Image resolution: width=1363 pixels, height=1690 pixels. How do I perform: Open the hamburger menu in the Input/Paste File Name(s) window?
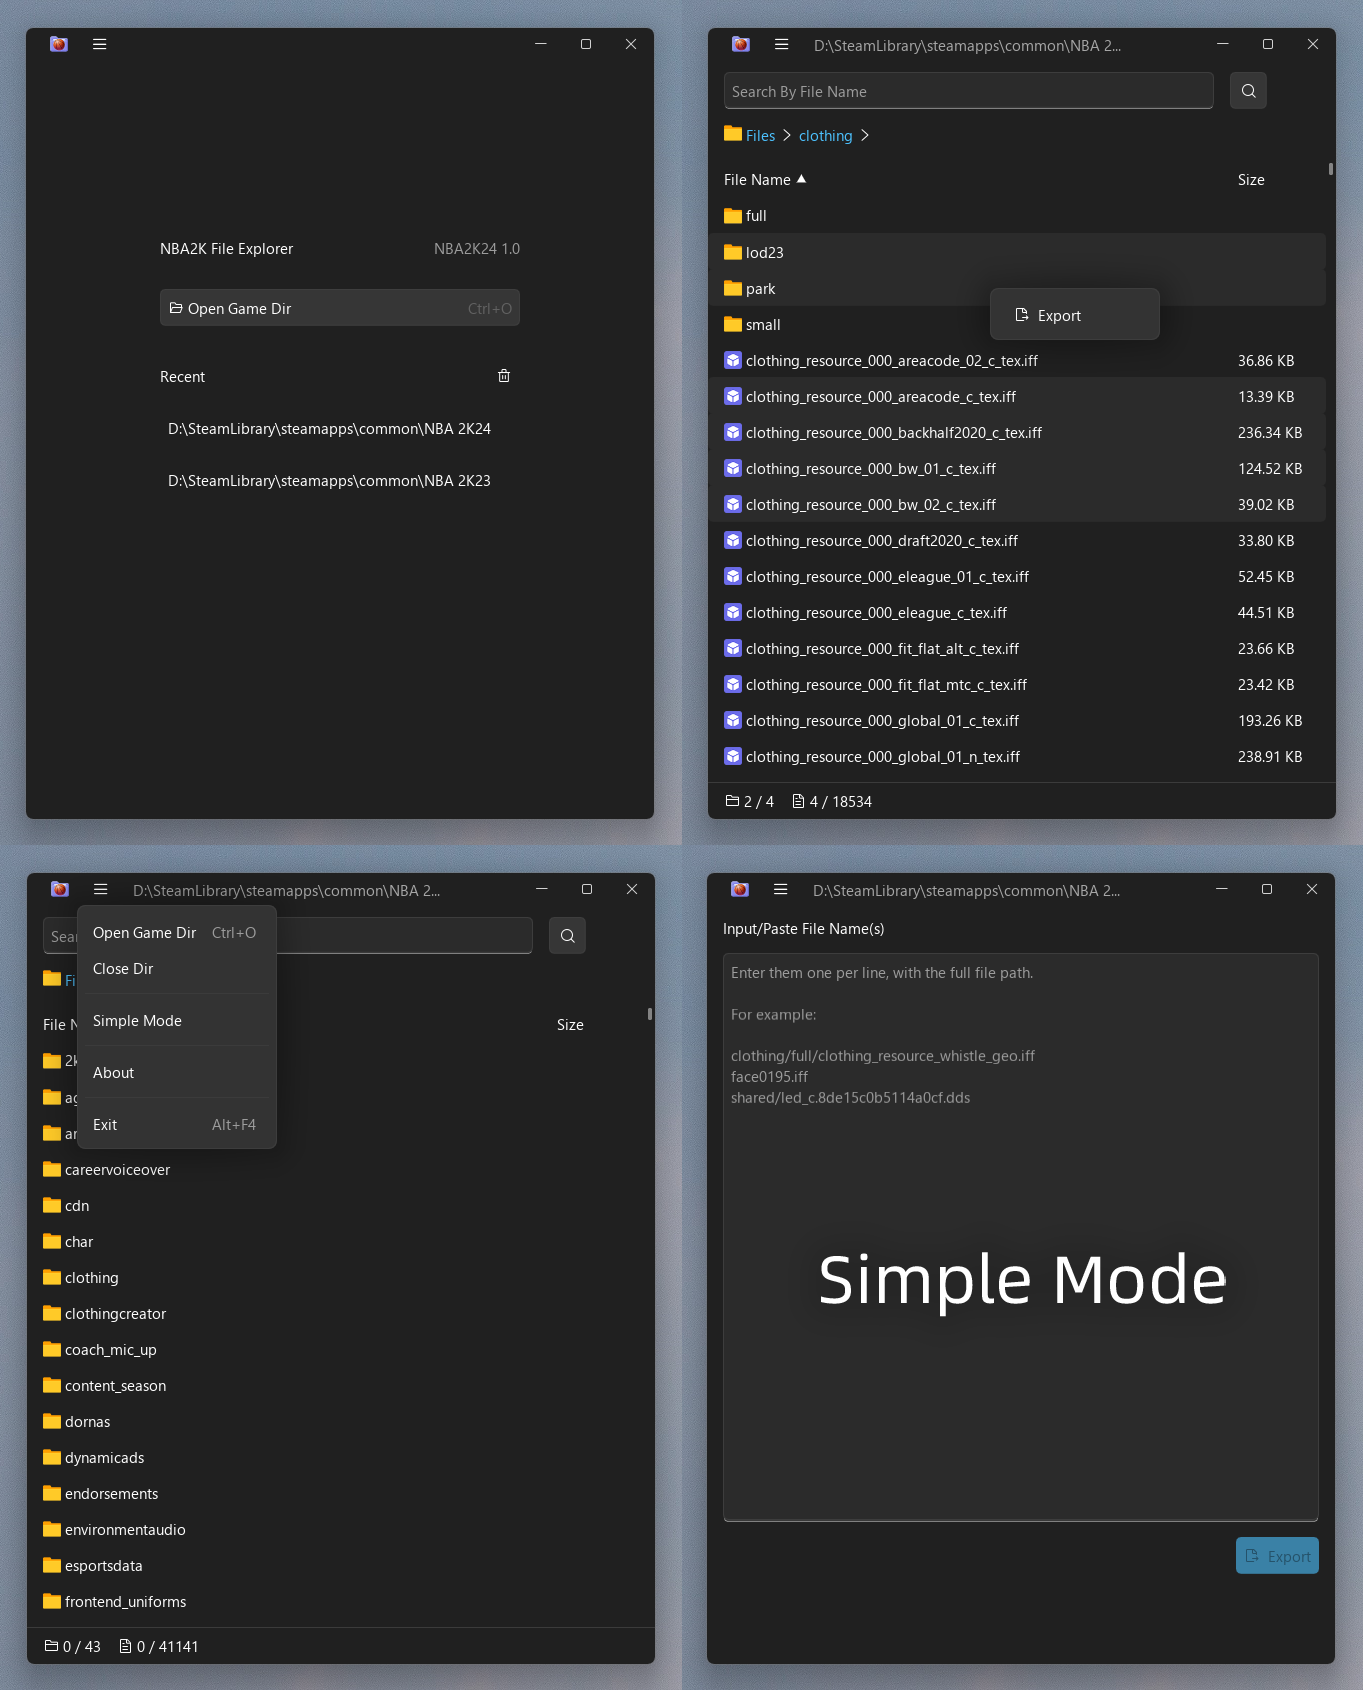[x=781, y=889]
